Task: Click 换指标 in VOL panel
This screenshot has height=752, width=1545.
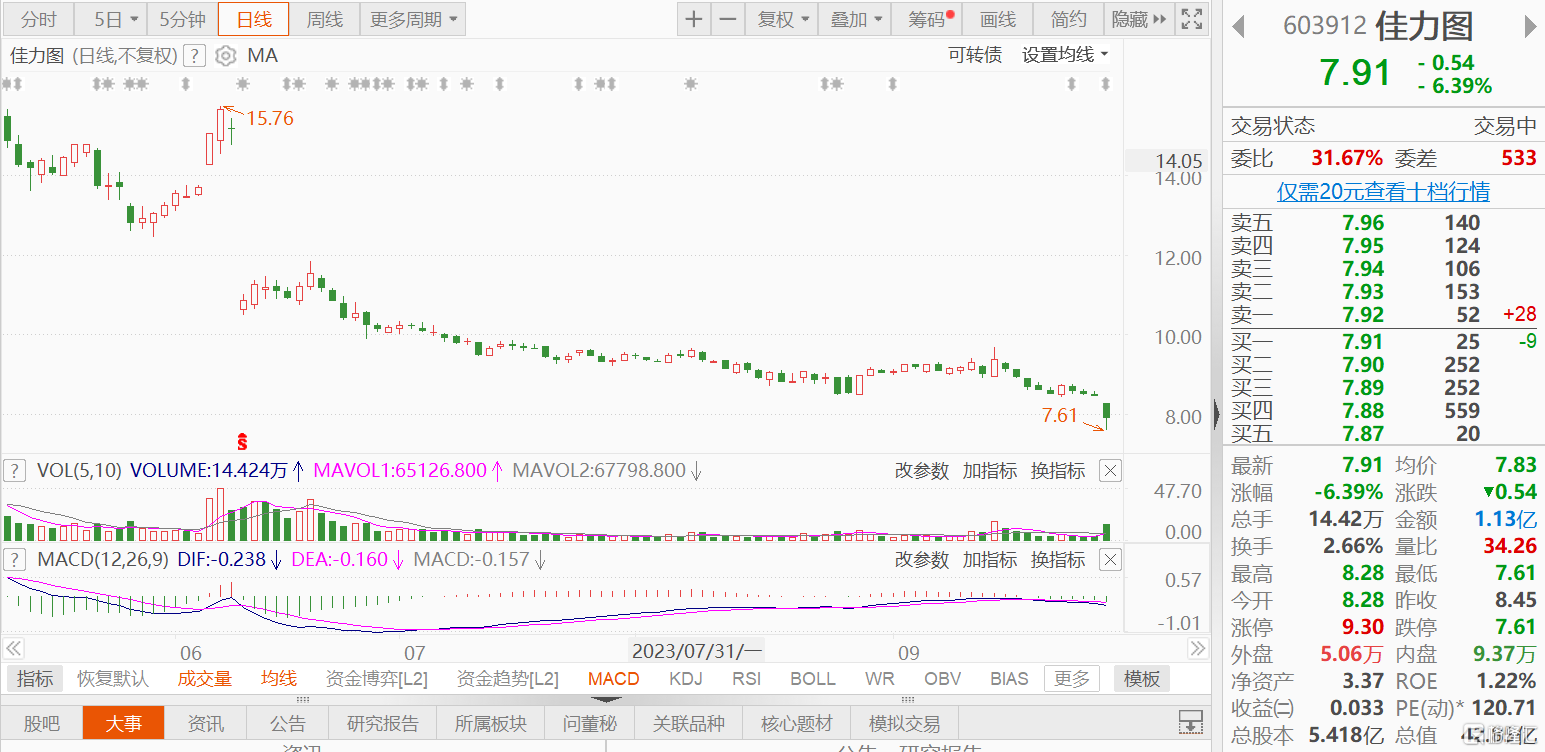Action: [x=1058, y=470]
